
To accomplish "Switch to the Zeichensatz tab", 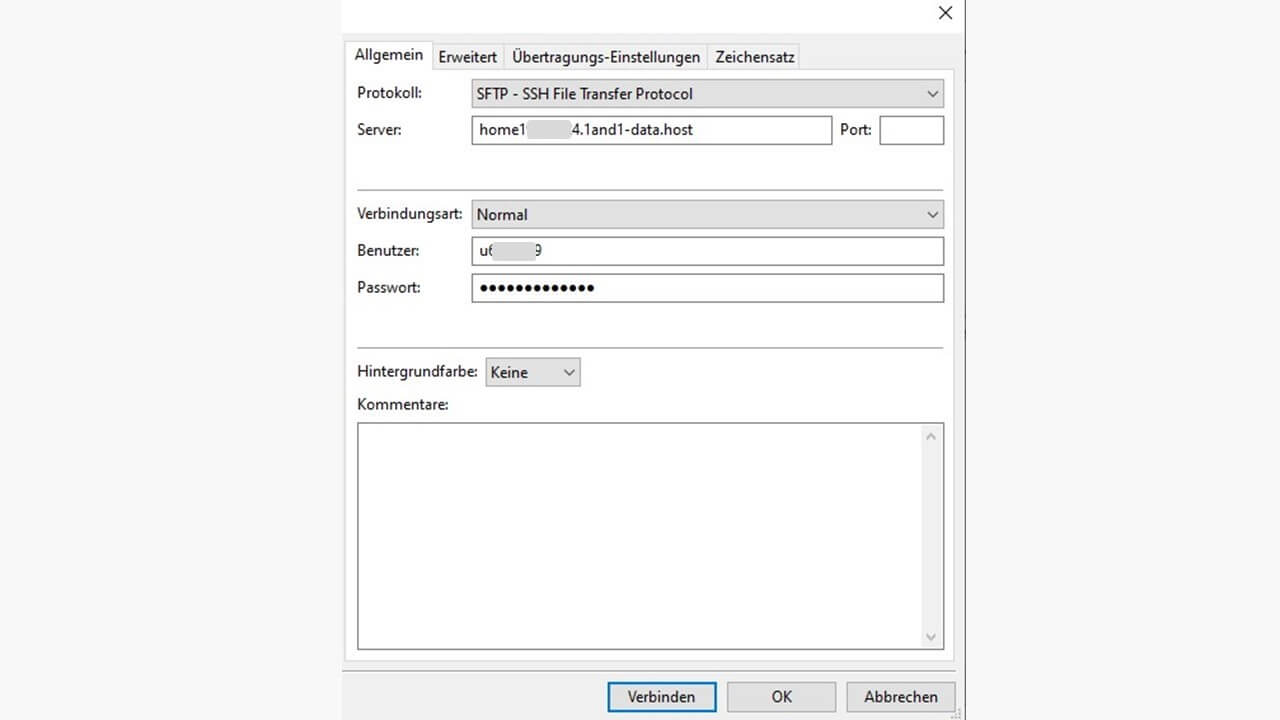I will click(755, 57).
